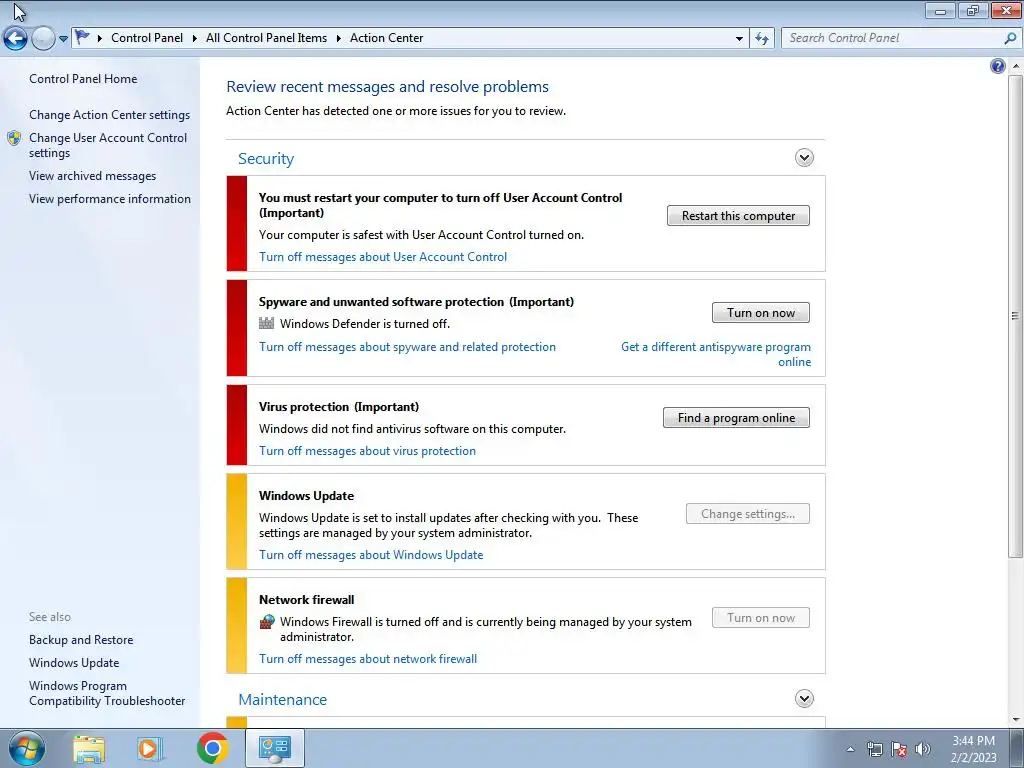This screenshot has height=768, width=1024.
Task: Open Change Action Center settings
Action: click(109, 114)
